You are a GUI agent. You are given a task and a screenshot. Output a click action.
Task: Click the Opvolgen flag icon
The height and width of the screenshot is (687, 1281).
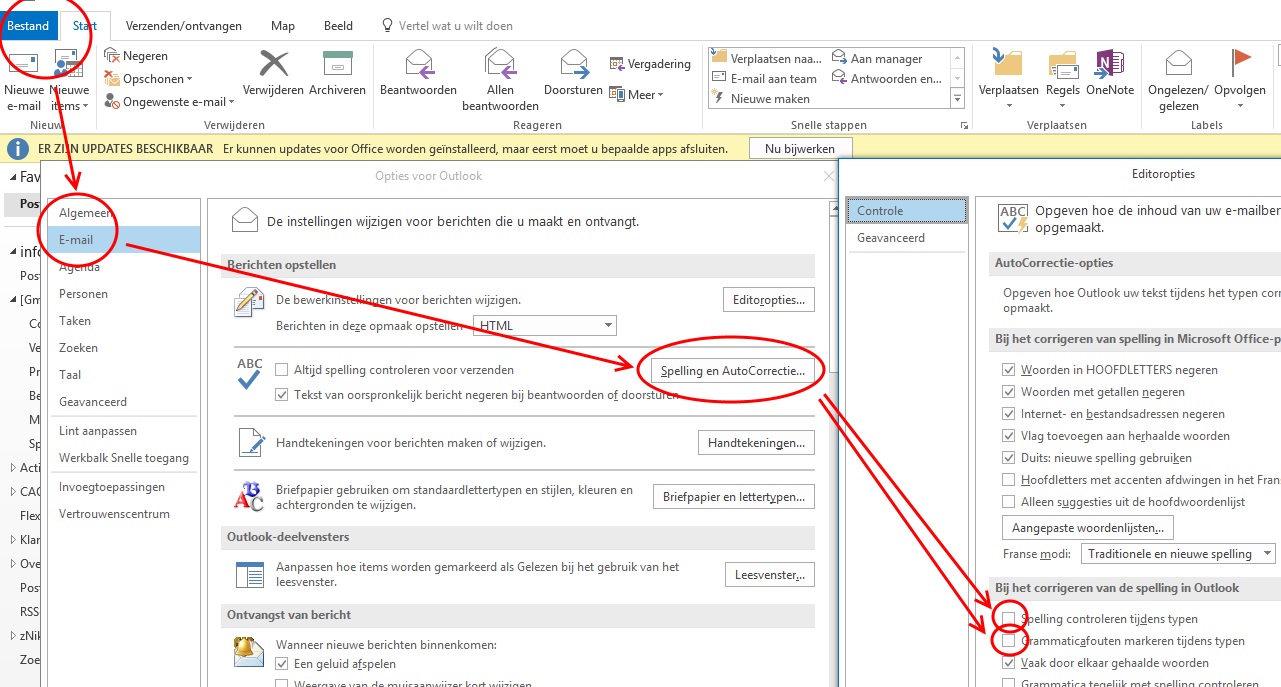(1240, 64)
